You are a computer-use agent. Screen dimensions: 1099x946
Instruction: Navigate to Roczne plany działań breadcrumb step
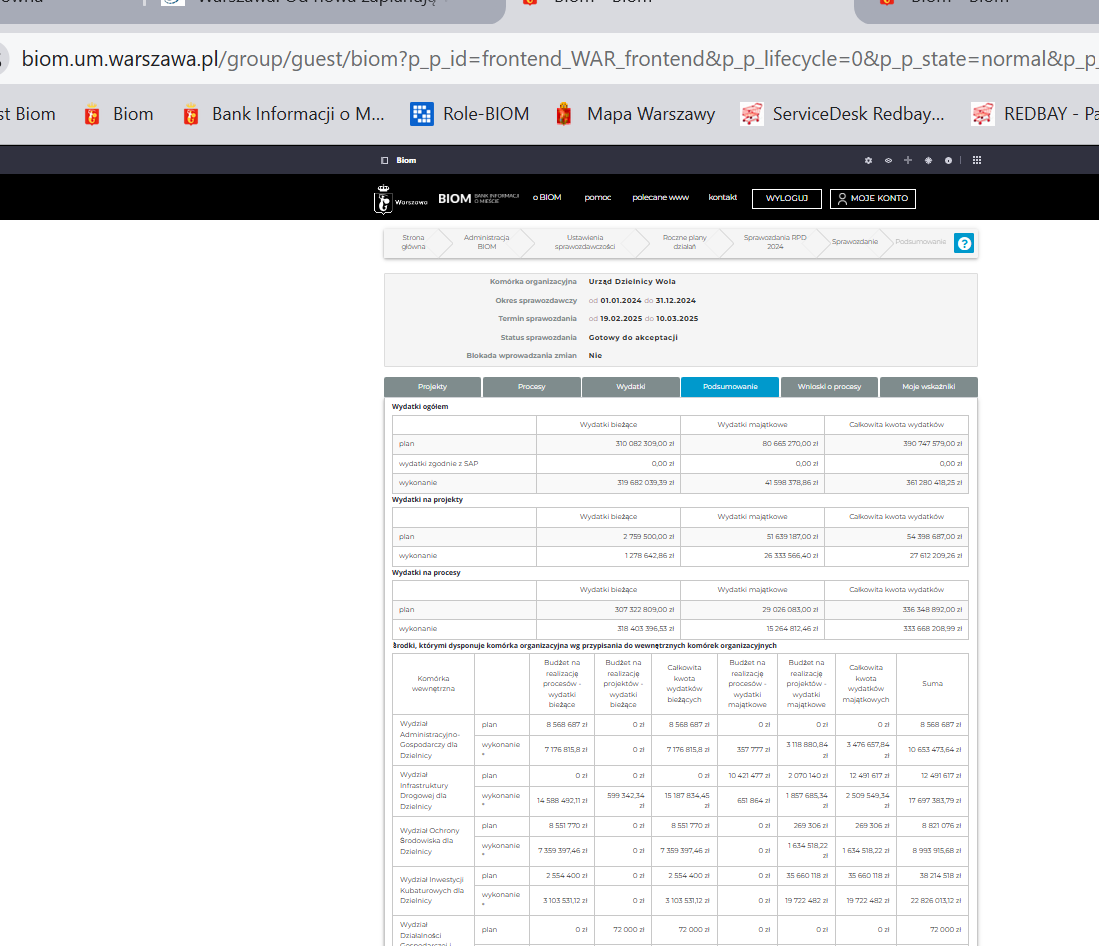click(684, 242)
